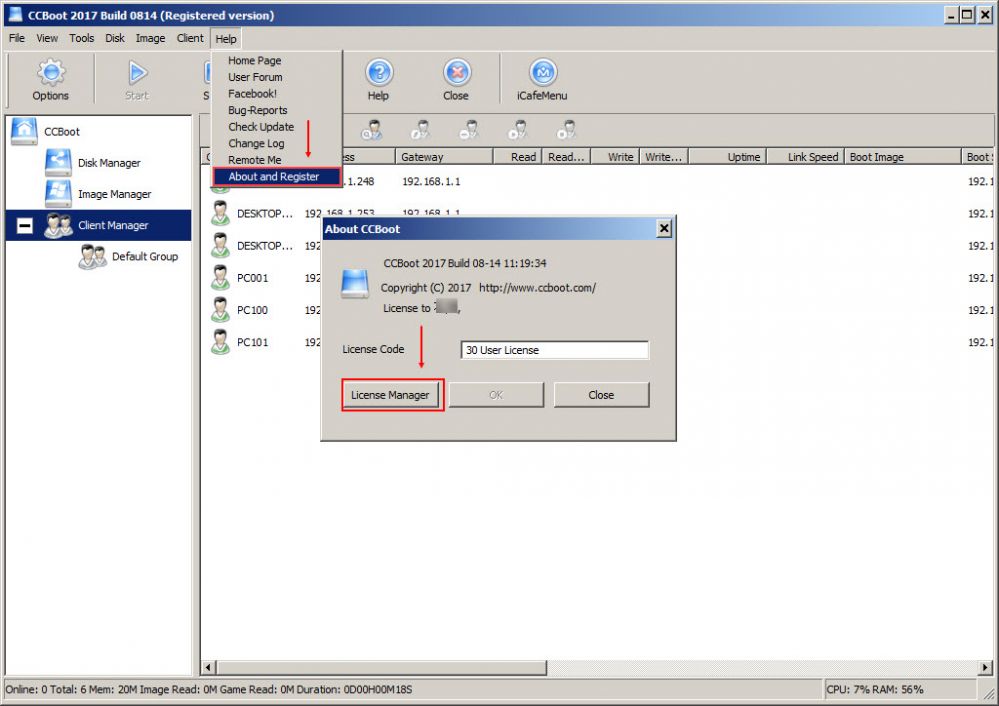The height and width of the screenshot is (706, 999).
Task: Choose Remote Me from Help menu
Action: [x=255, y=160]
